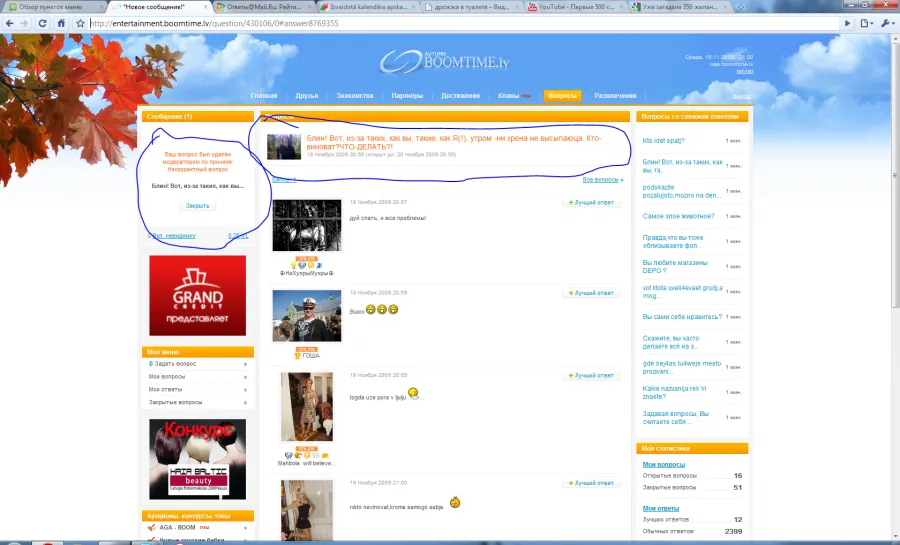Click Мои вопросы link in statistics
900x545 pixels.
tap(664, 465)
